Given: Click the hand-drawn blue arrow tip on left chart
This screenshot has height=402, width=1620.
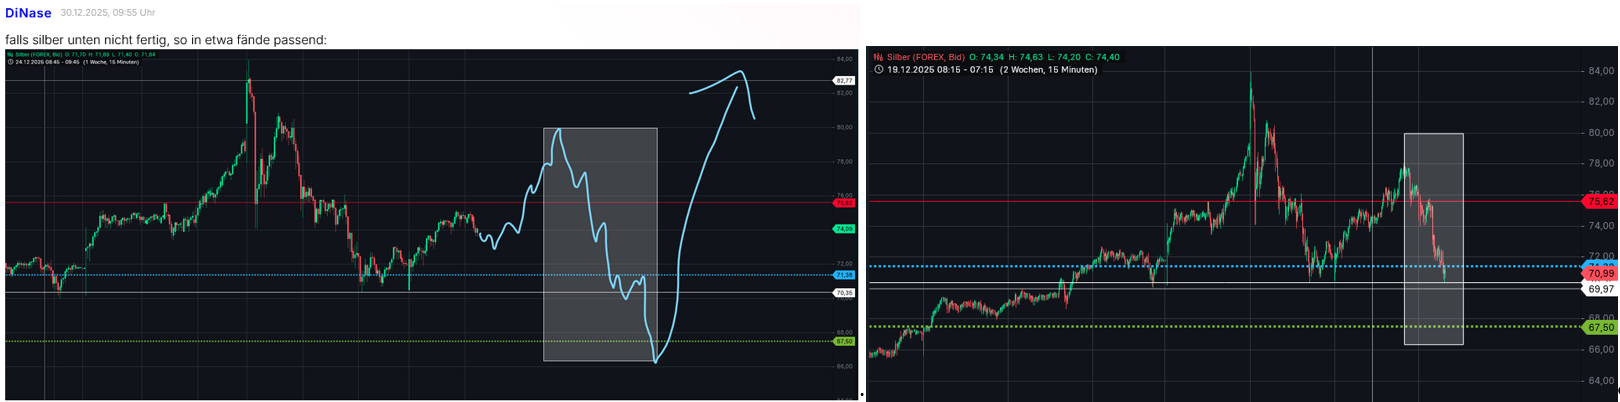Looking at the screenshot, I should click(x=740, y=72).
